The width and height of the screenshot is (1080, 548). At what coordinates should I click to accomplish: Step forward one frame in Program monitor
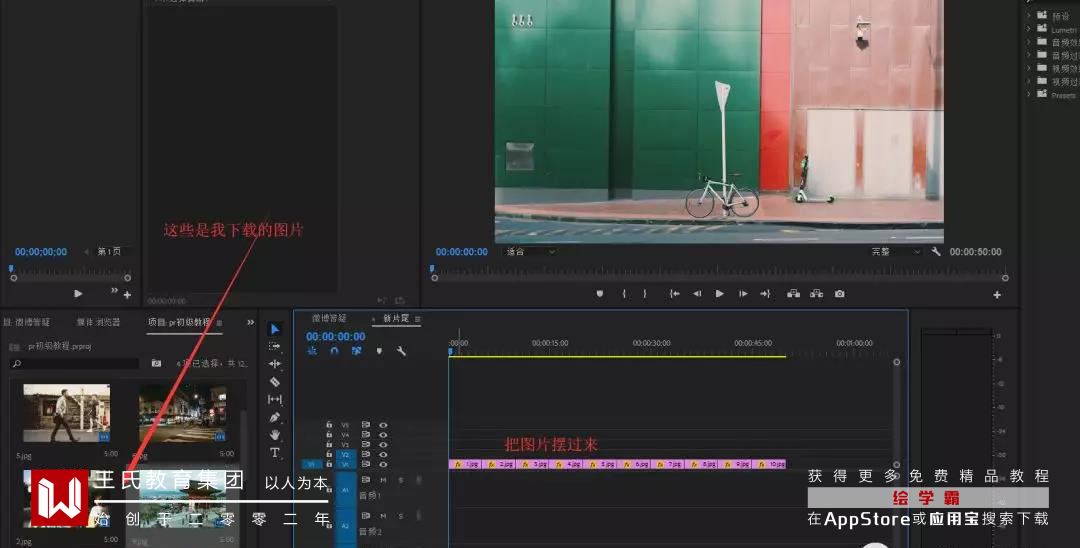coord(743,294)
